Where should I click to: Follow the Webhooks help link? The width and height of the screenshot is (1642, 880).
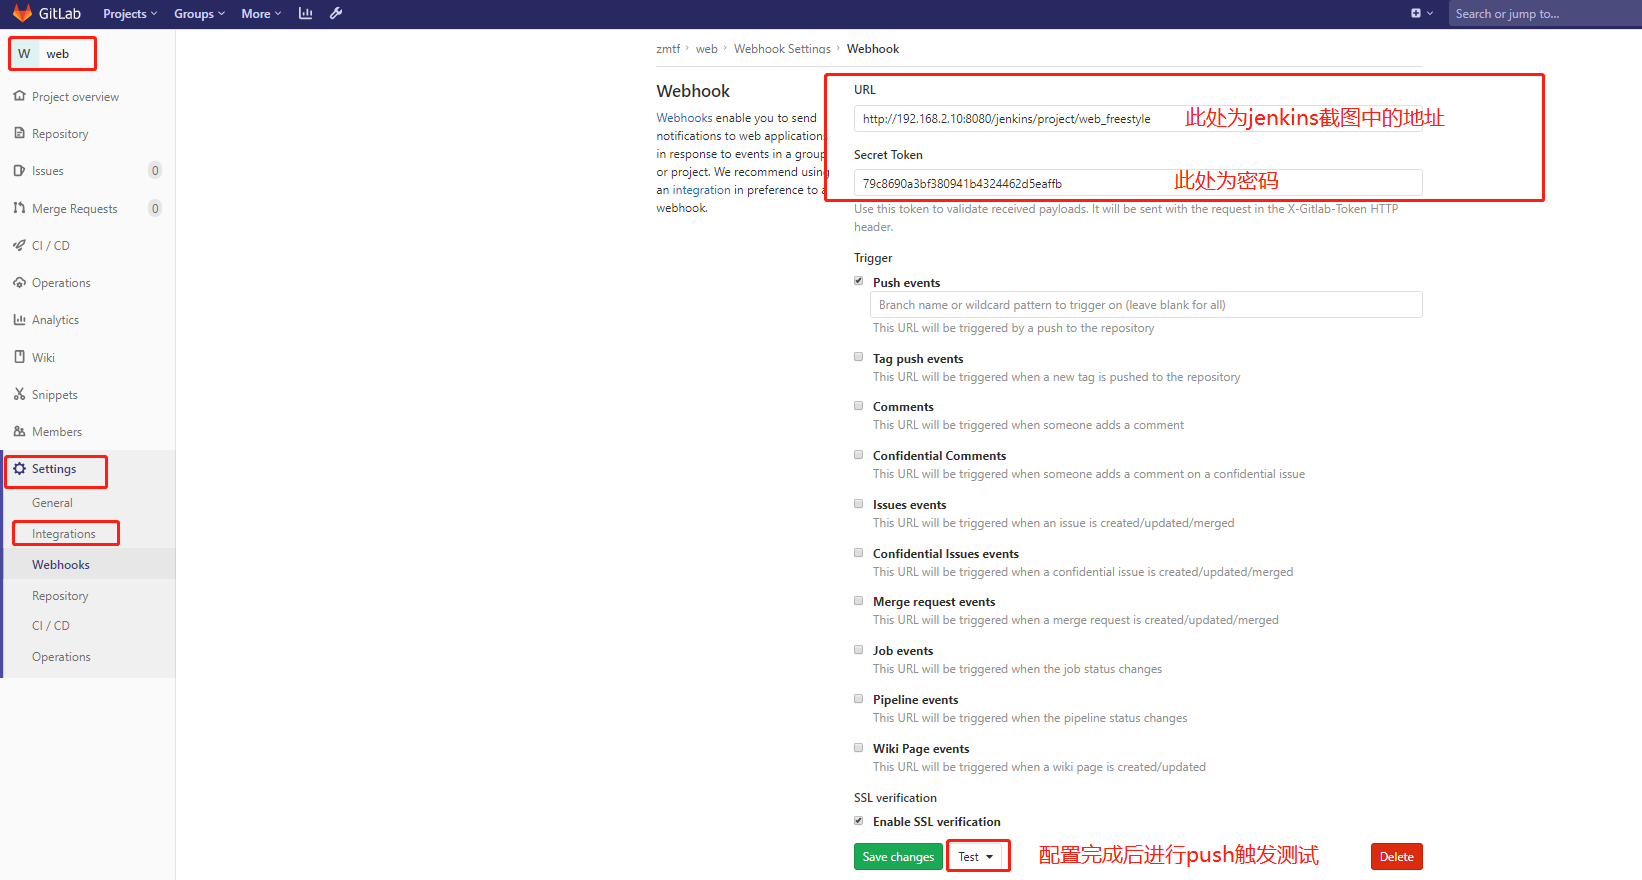coord(684,118)
